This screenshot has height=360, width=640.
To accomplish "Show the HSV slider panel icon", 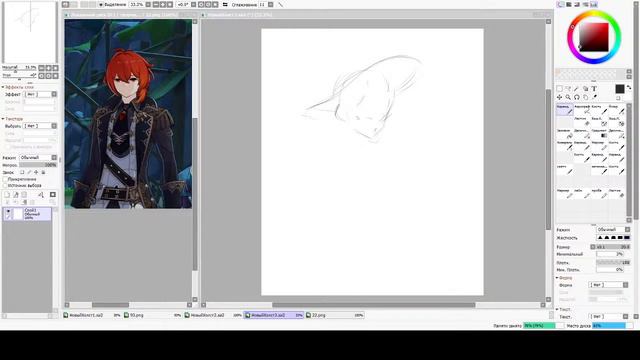I will (577, 4).
